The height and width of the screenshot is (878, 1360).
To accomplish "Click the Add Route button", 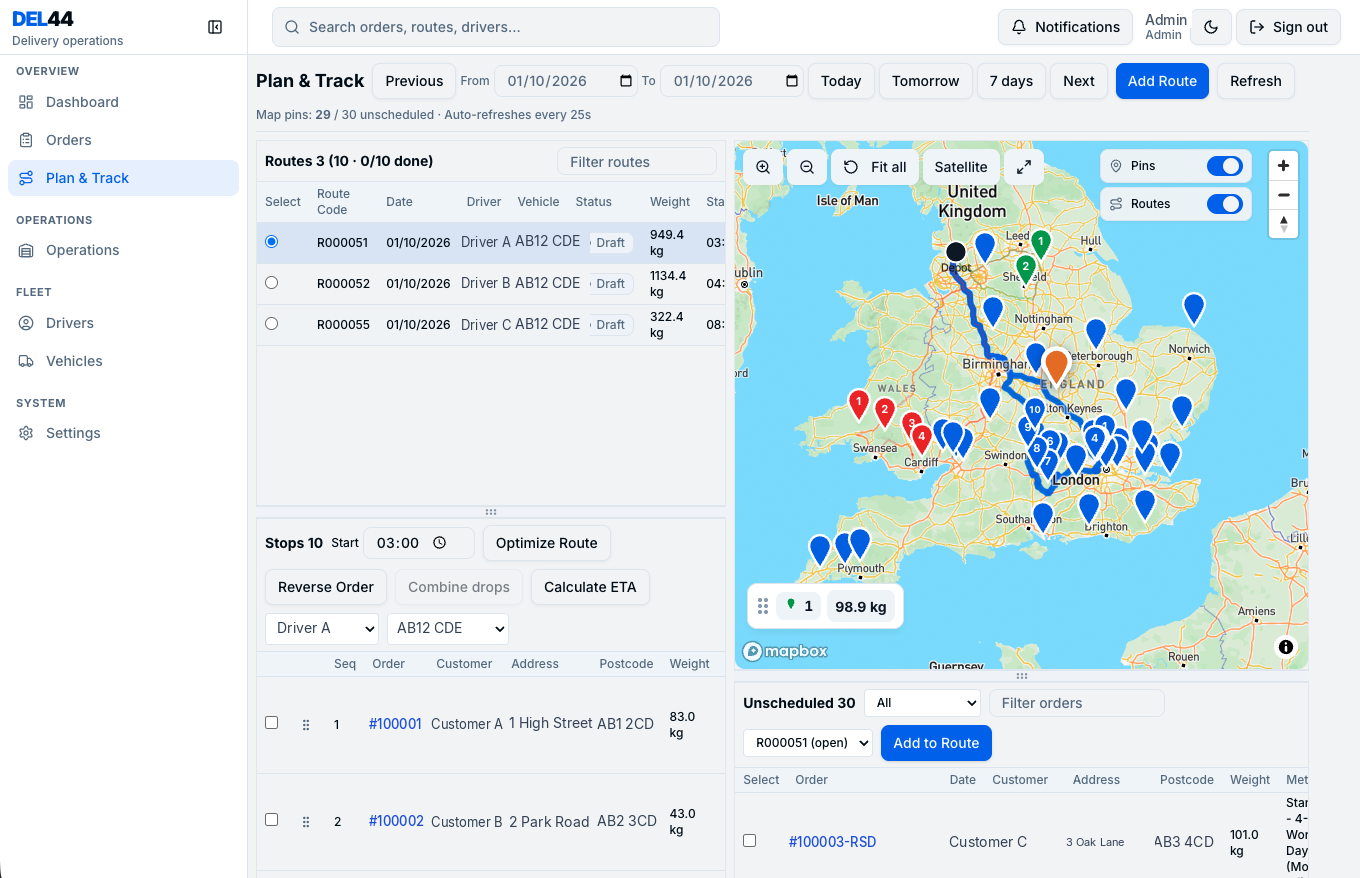I will [x=1162, y=81].
